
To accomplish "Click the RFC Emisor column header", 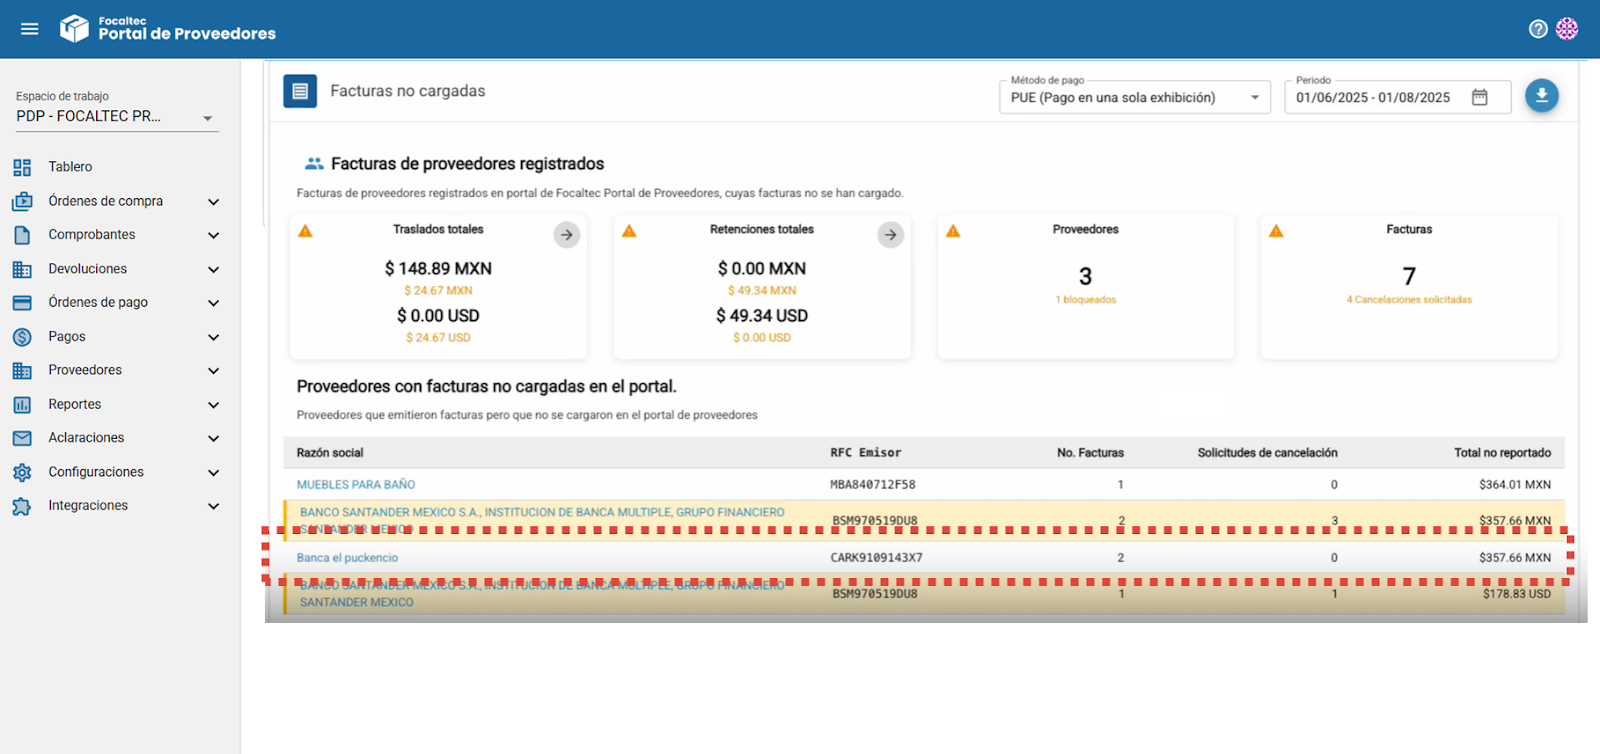I will tap(866, 453).
